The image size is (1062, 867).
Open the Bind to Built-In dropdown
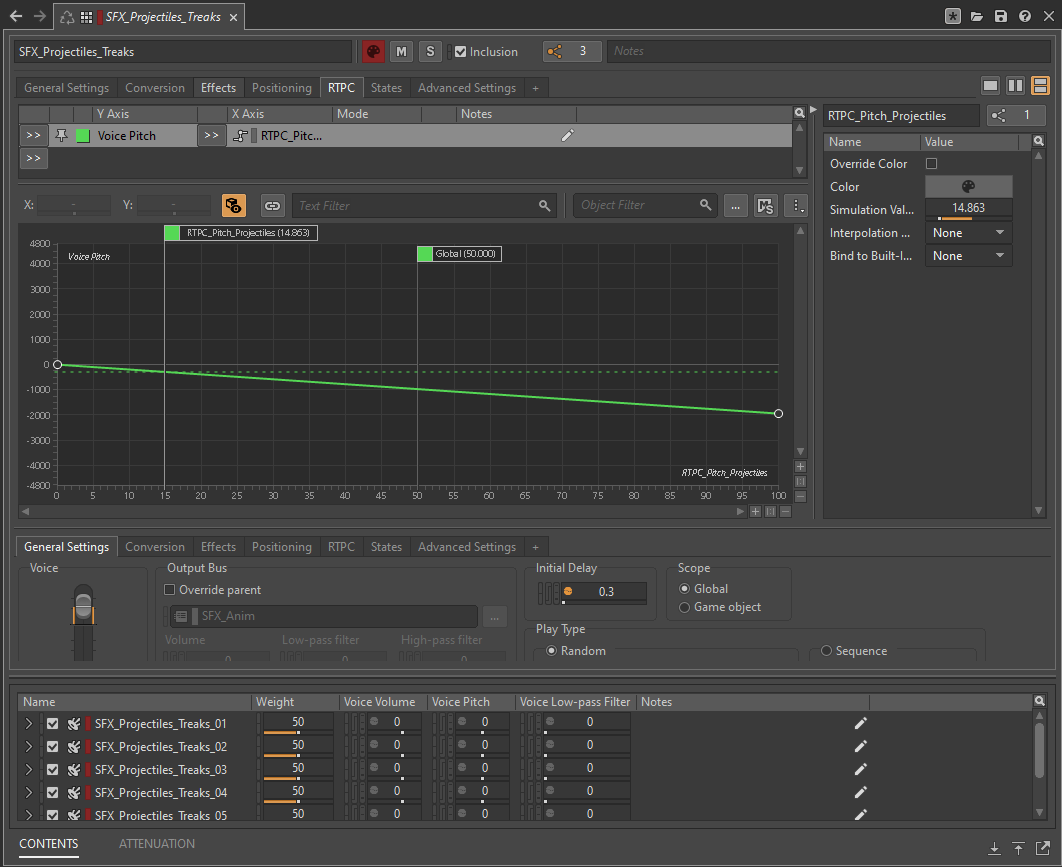[968, 256]
